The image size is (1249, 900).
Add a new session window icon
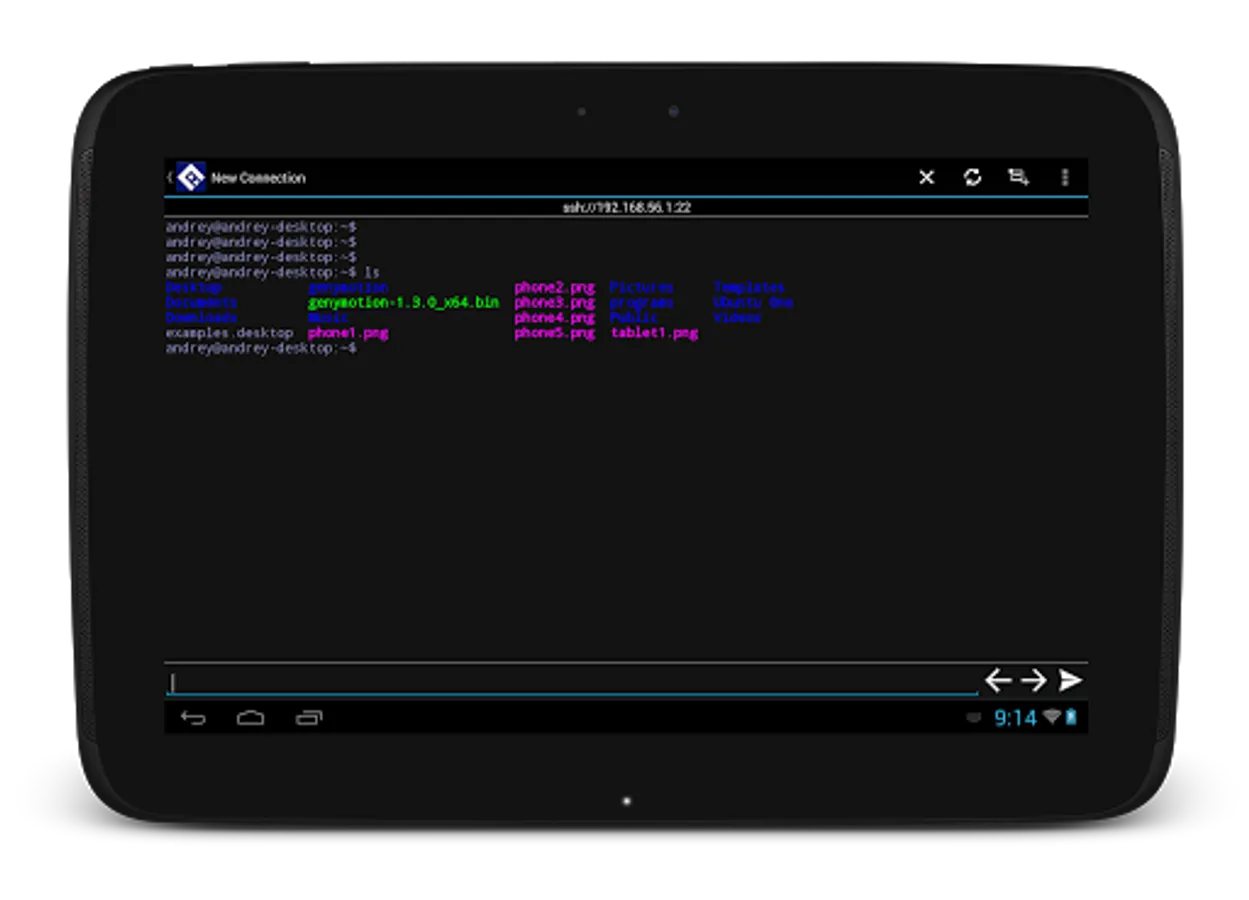1019,177
